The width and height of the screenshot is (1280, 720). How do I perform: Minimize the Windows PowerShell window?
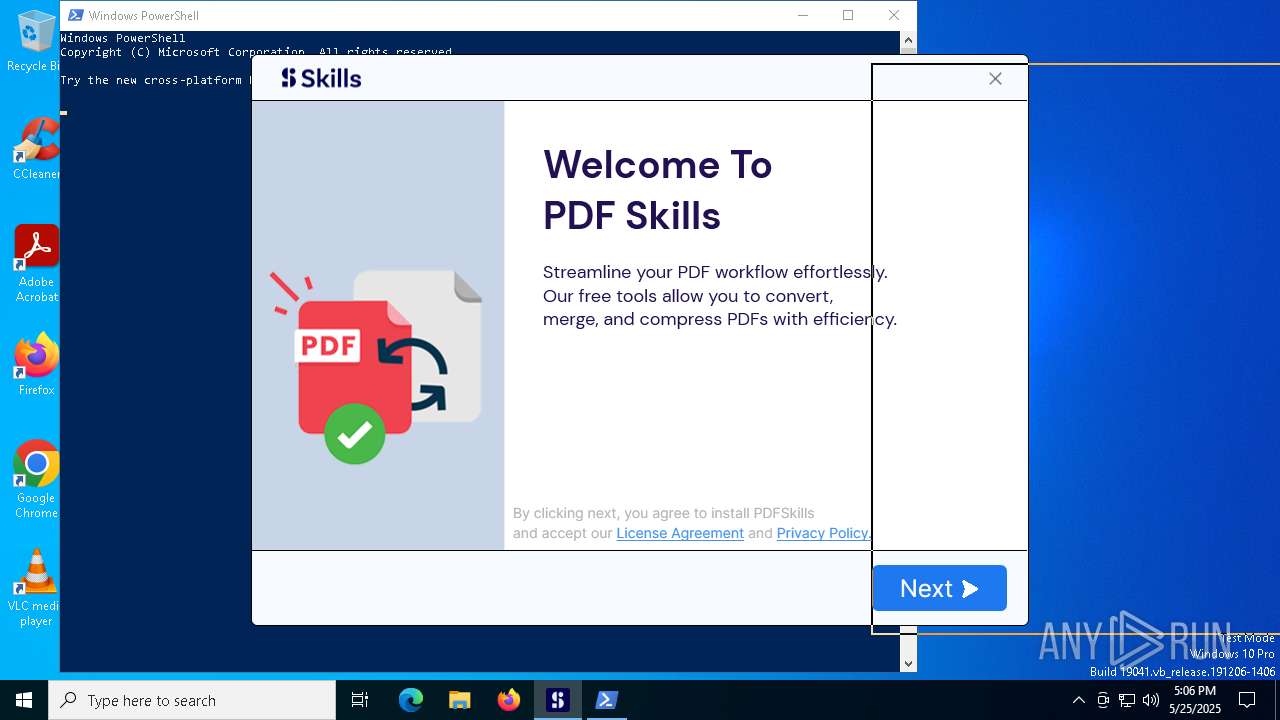803,15
